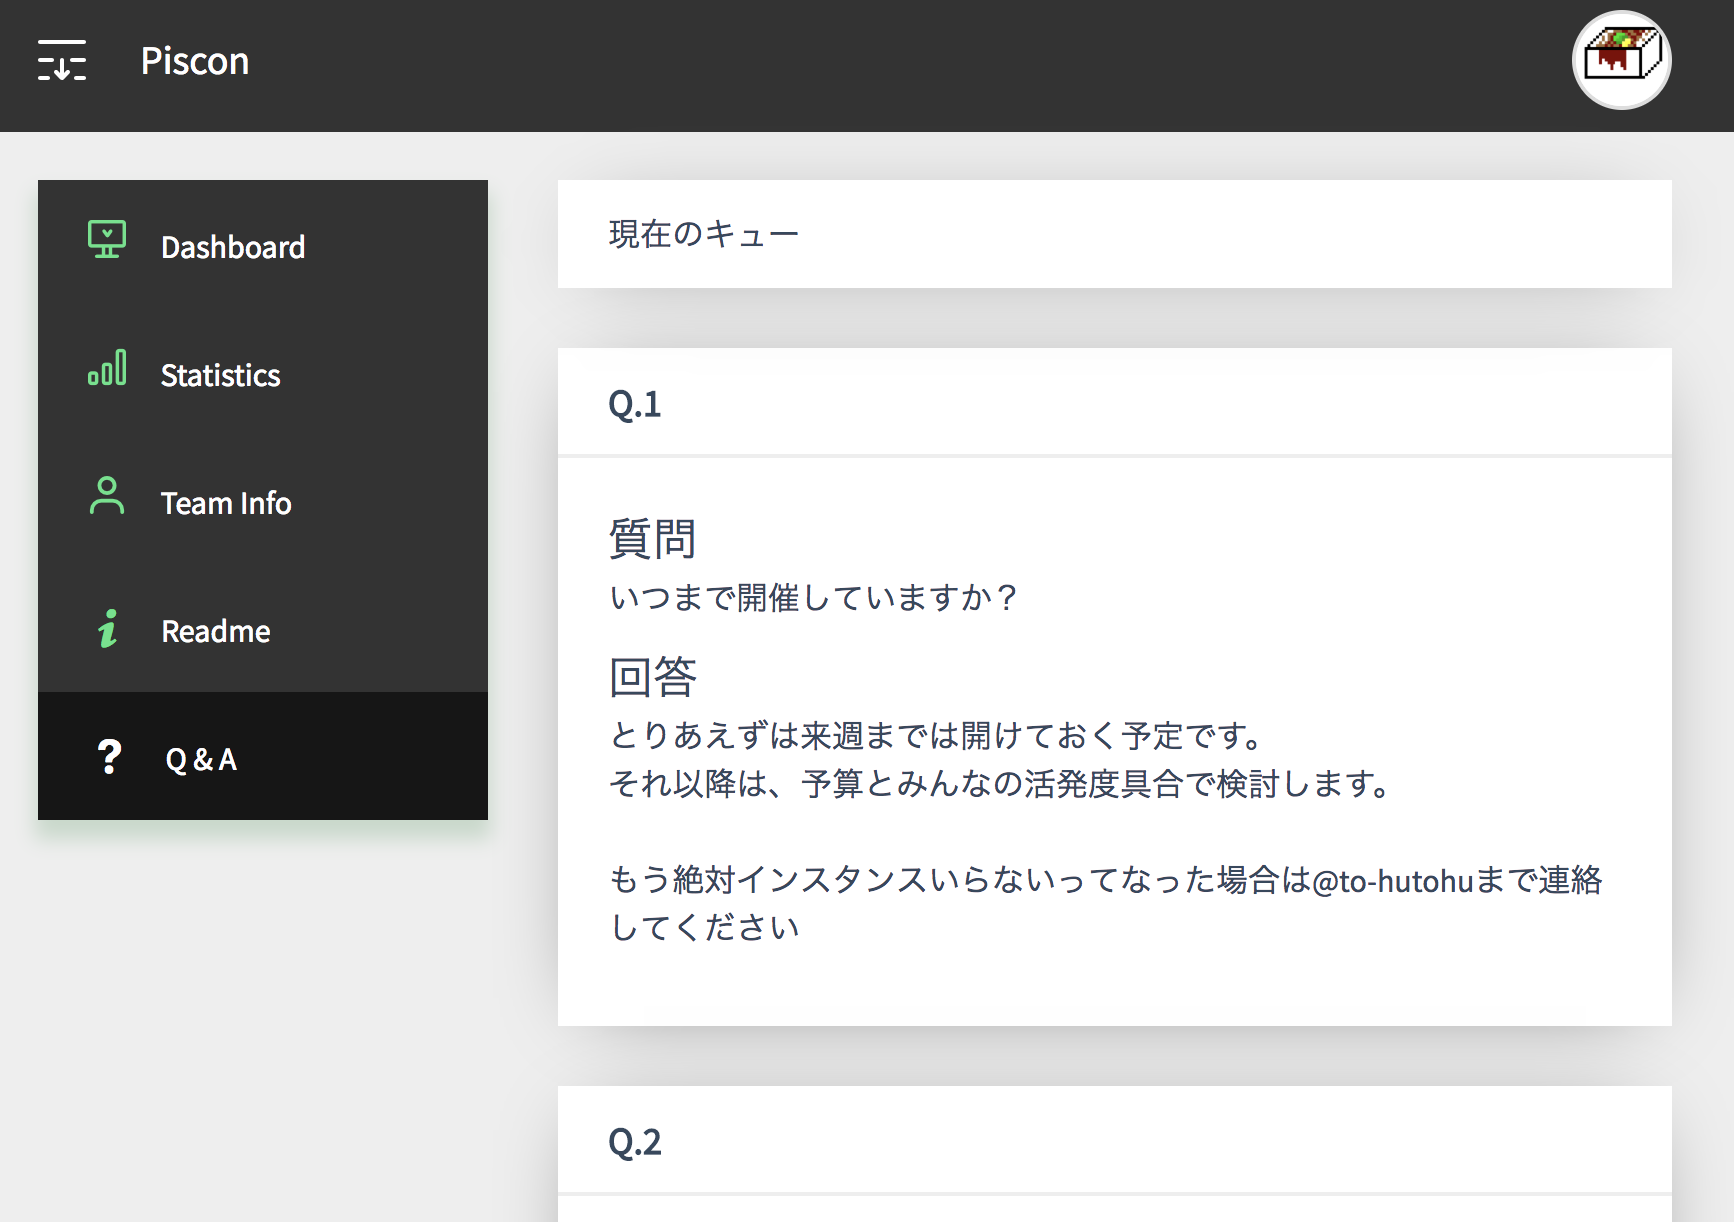Click the Team Info person icon
Screen dimensions: 1734x1222
click(x=107, y=496)
